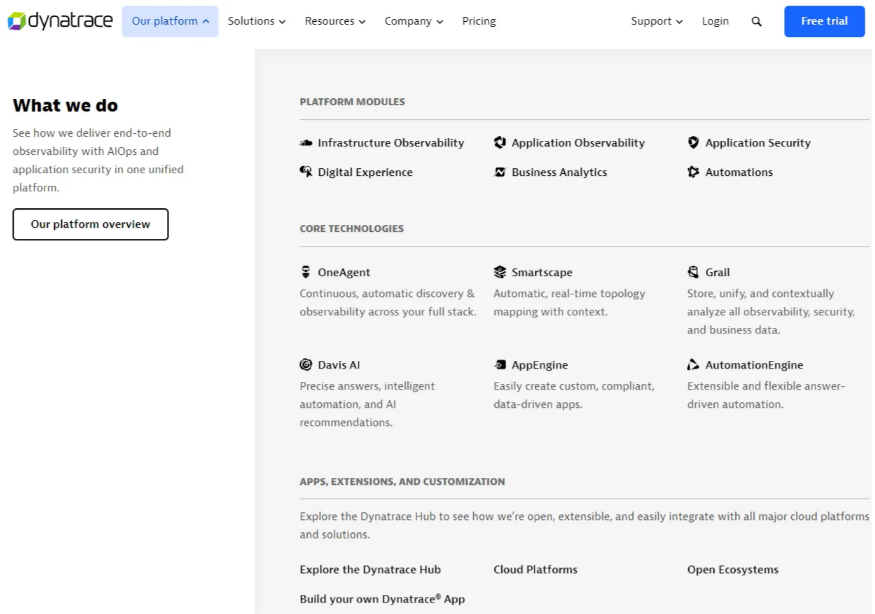The height and width of the screenshot is (614, 875).
Task: Click the Digital Experience icon
Action: pyautogui.click(x=306, y=172)
